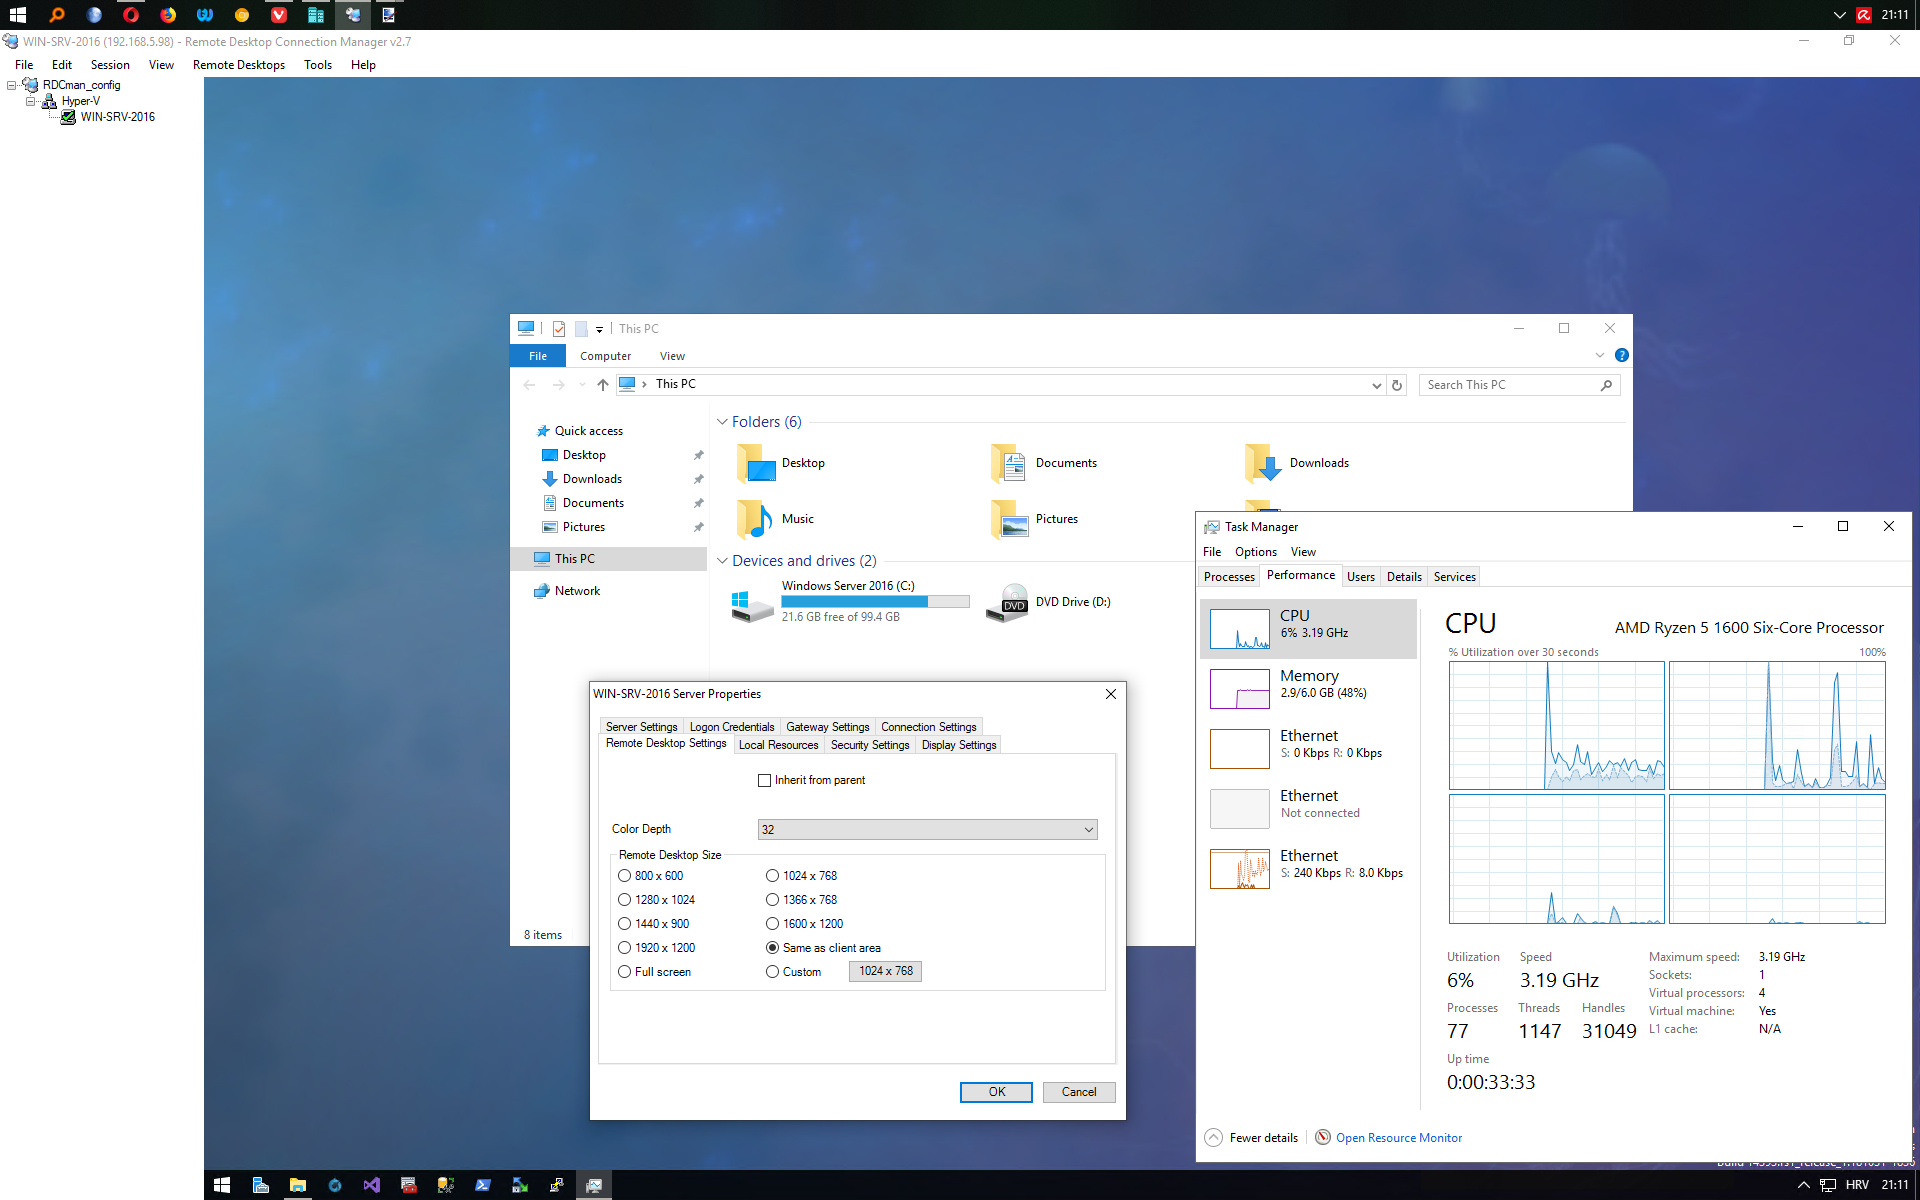Screen dimensions: 1920x1200
Task: Select the Full screen radio option
Action: pos(625,972)
